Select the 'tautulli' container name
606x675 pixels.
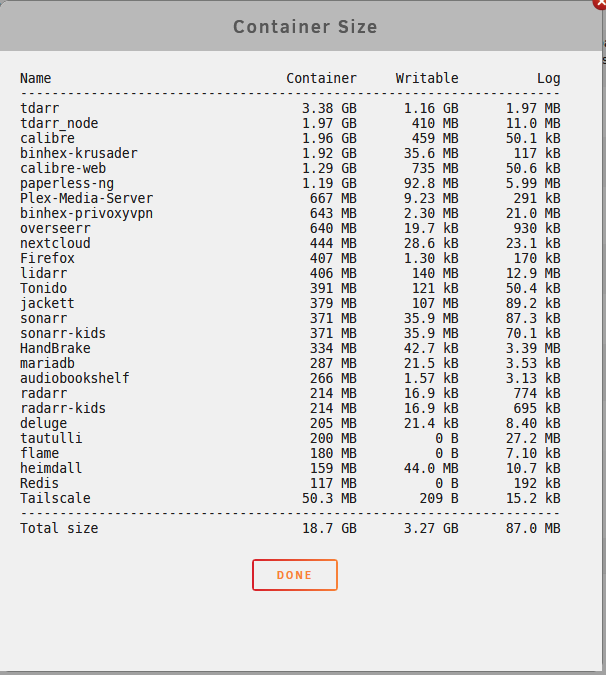pos(51,438)
